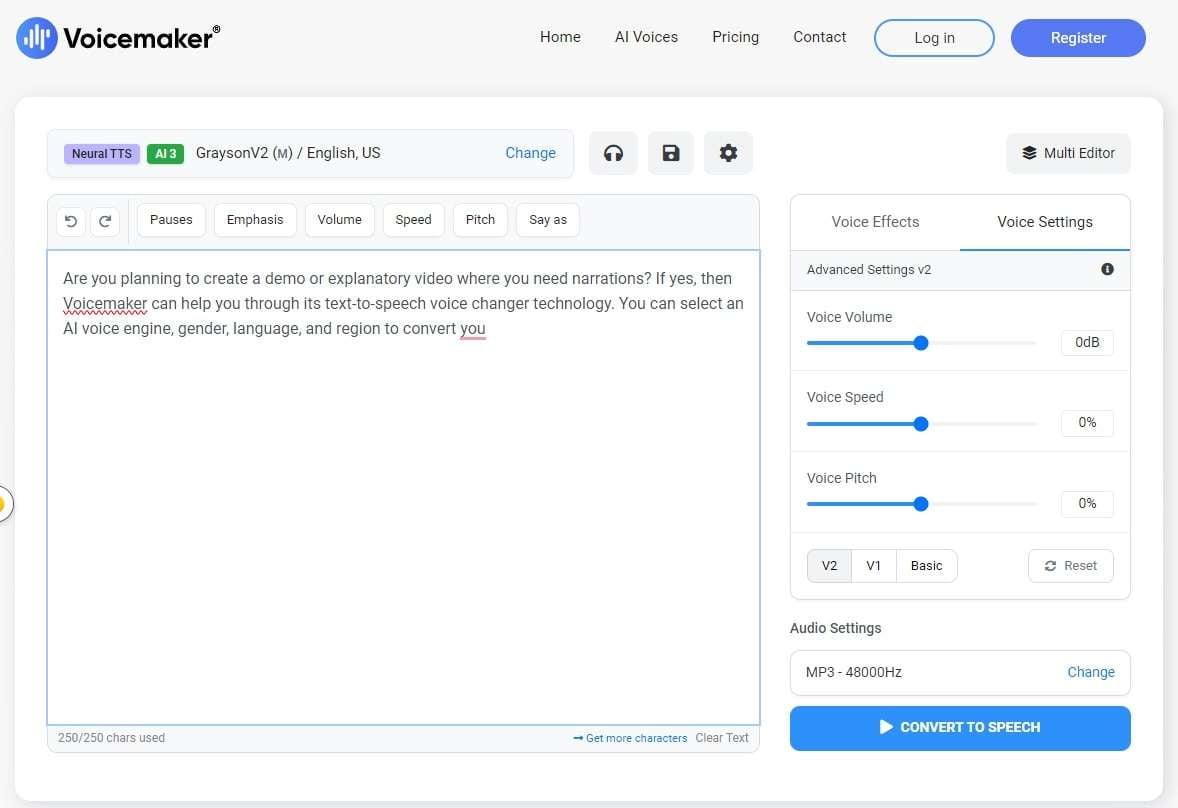1178x808 pixels.
Task: Reset the voice settings
Action: (1071, 566)
